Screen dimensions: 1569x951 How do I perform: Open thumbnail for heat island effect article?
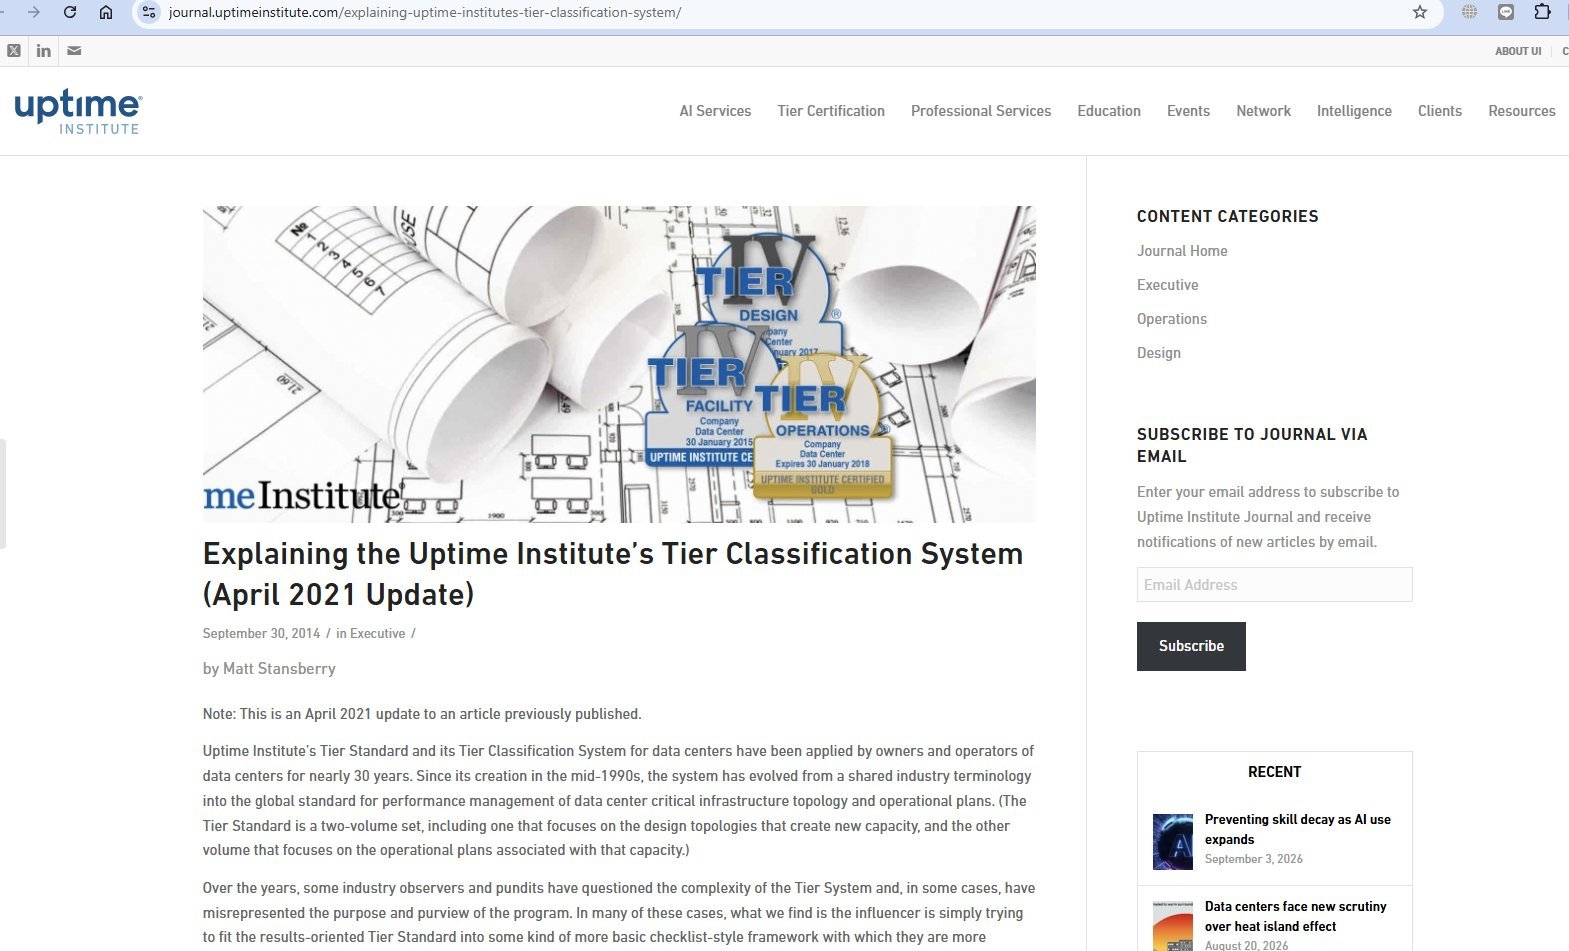click(x=1173, y=926)
